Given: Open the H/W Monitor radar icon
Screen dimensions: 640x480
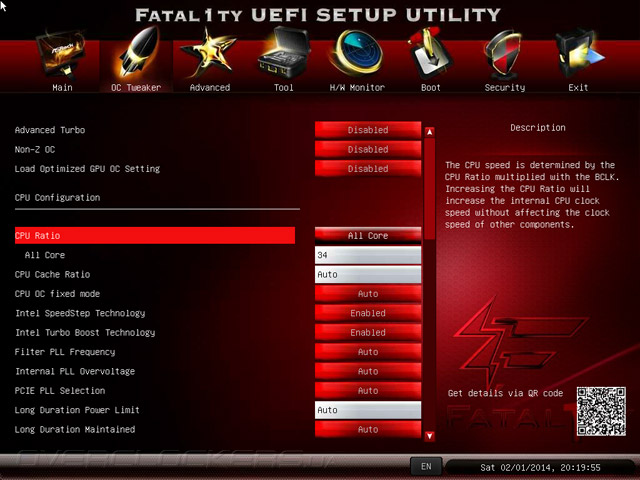Looking at the screenshot, I should (357, 53).
